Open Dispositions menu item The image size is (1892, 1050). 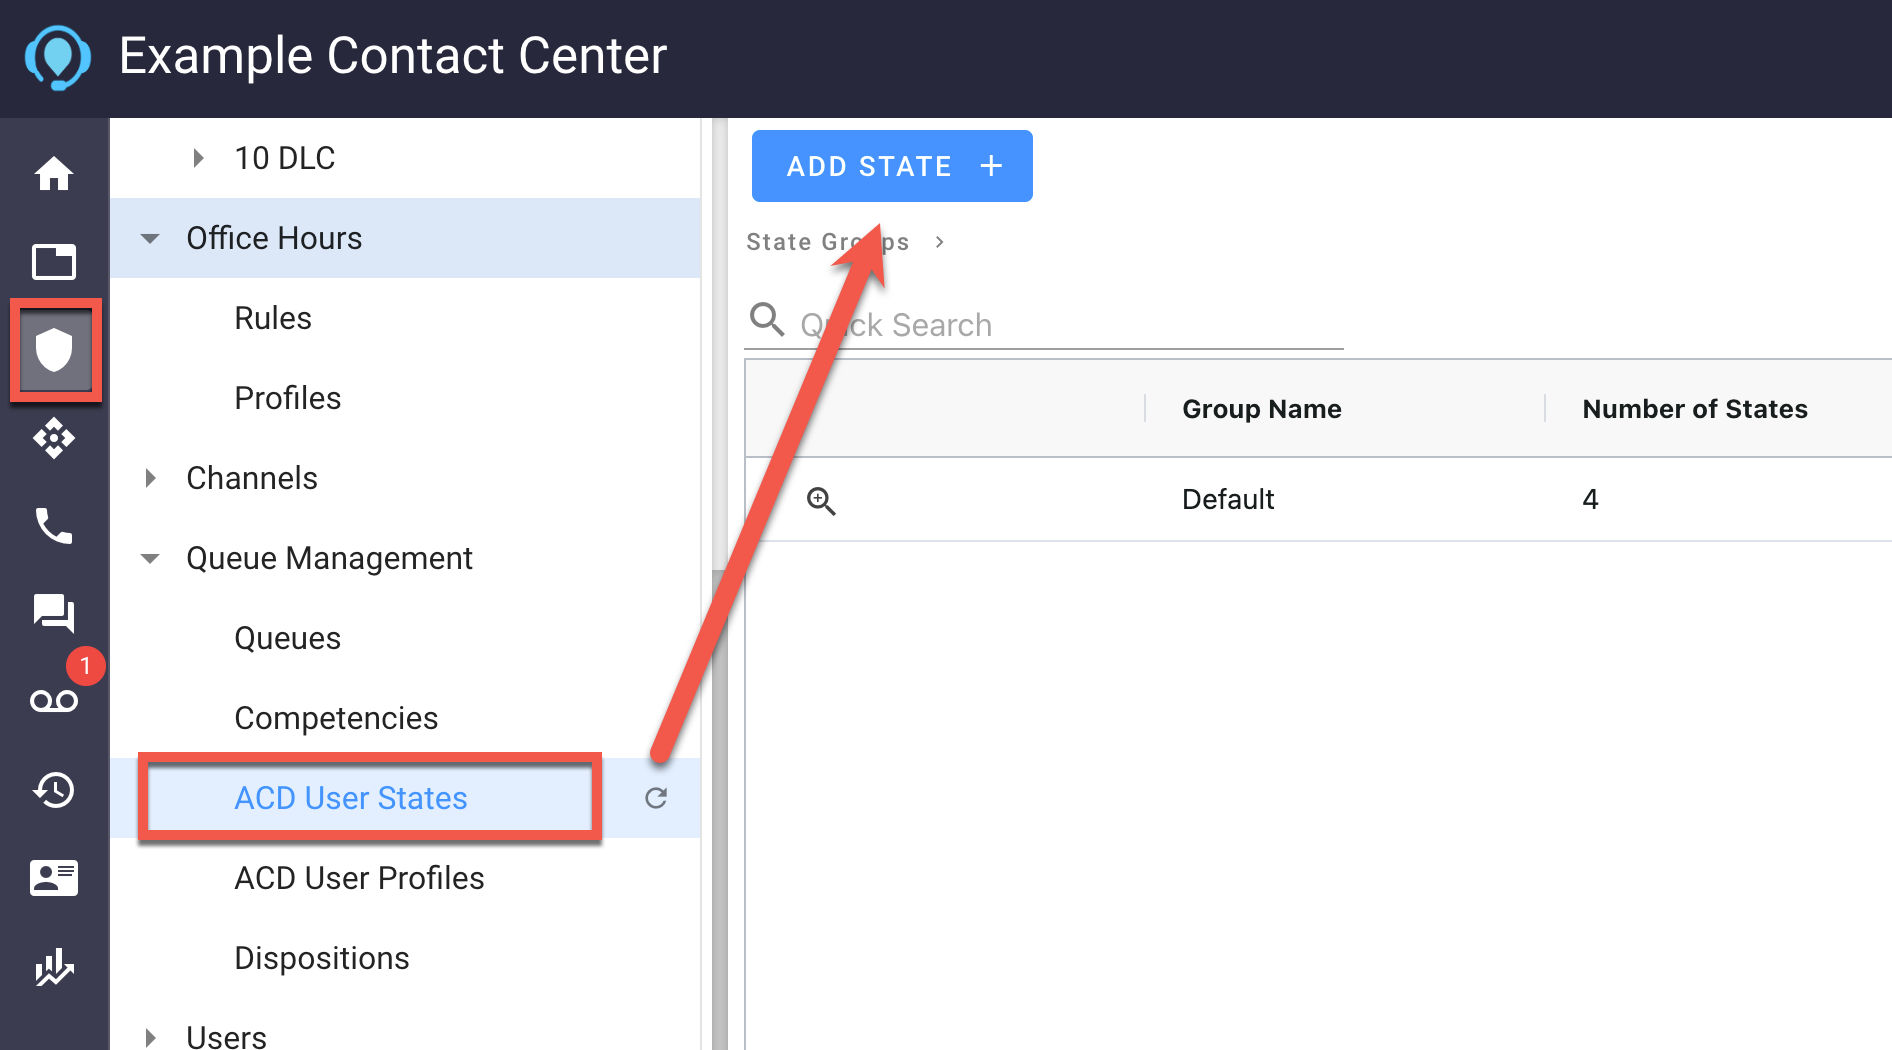coord(322,958)
